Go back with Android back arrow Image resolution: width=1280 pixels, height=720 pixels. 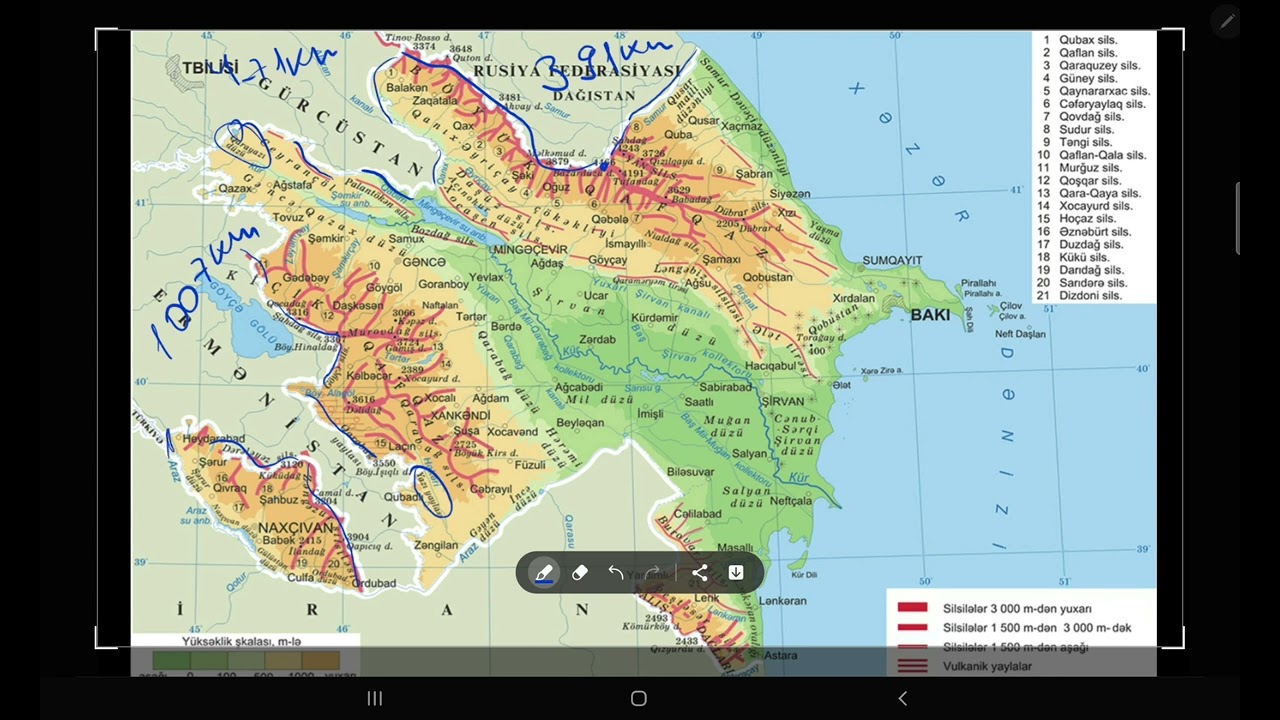(x=903, y=698)
